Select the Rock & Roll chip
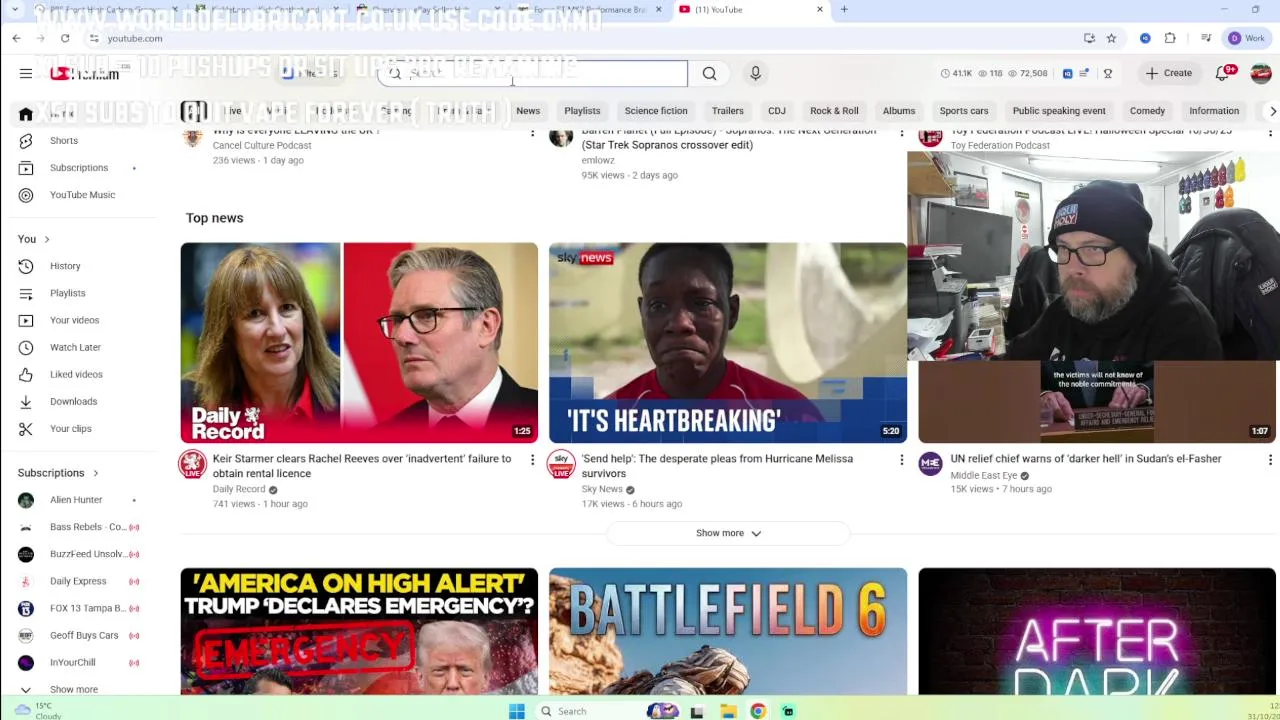1280x720 pixels. pos(834,111)
